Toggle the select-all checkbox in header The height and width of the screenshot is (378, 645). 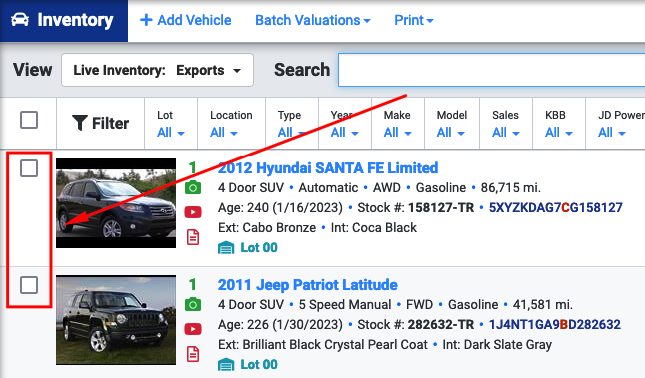click(x=29, y=120)
